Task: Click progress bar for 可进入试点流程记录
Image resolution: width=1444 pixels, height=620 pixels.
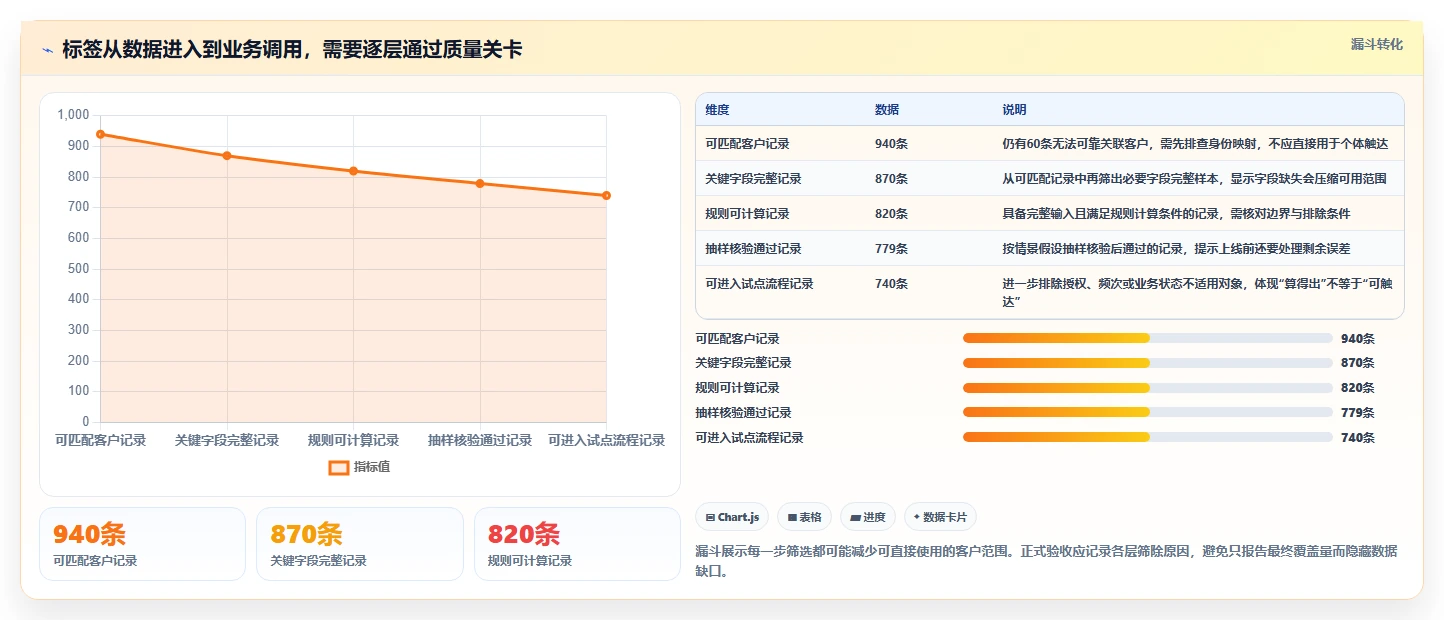Action: pyautogui.click(x=1147, y=438)
